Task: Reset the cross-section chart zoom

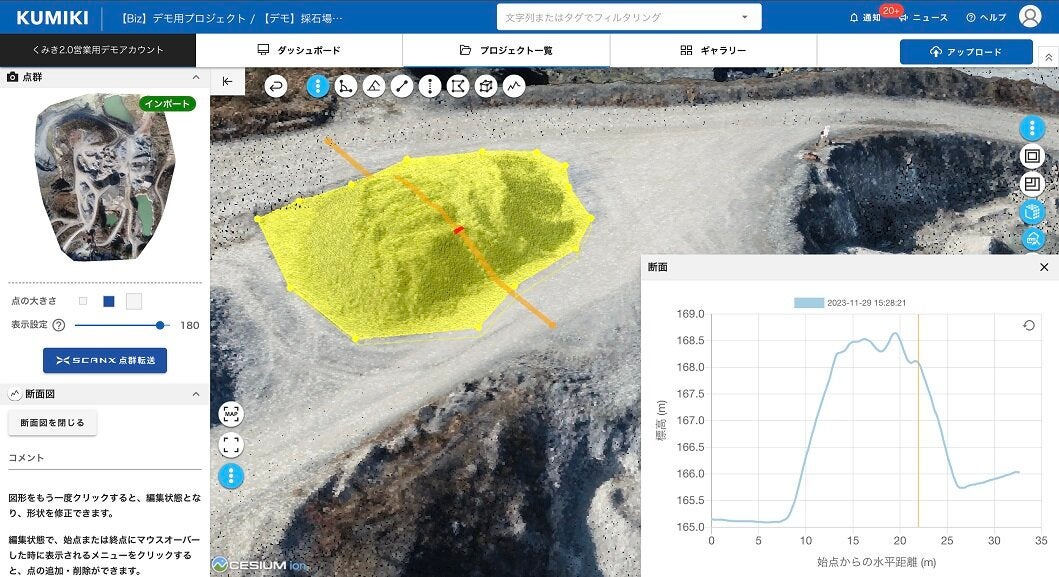Action: (1029, 325)
